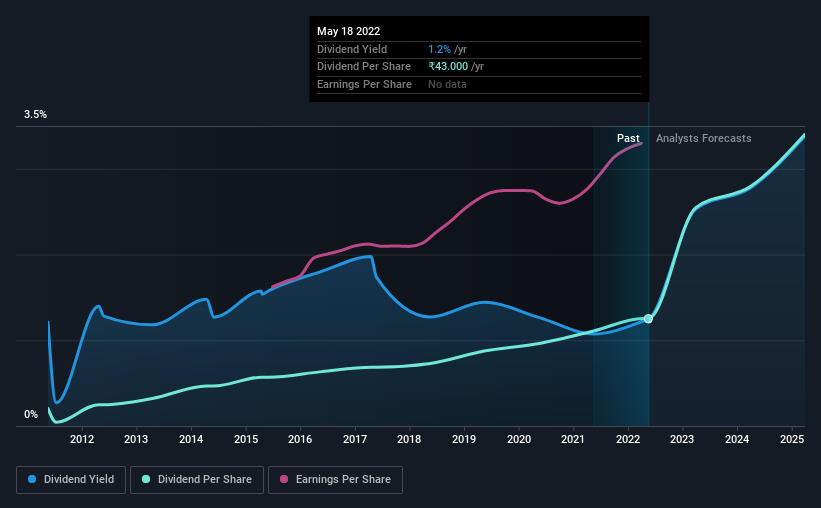
Task: Click the 2015 x-axis year label
Action: click(246, 439)
